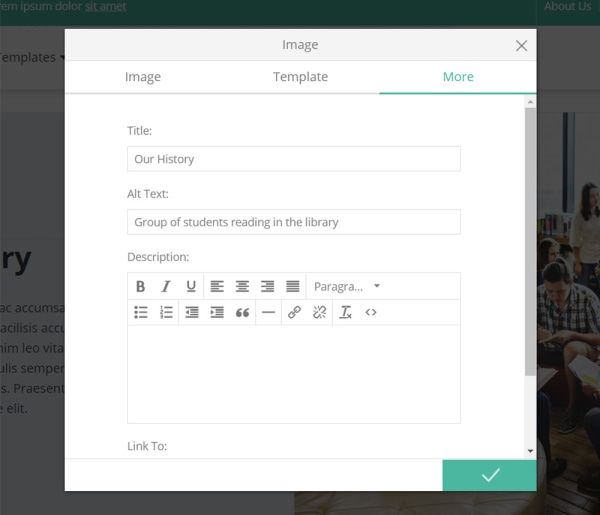Insert a numbered list
The image size is (600, 515).
click(x=166, y=312)
